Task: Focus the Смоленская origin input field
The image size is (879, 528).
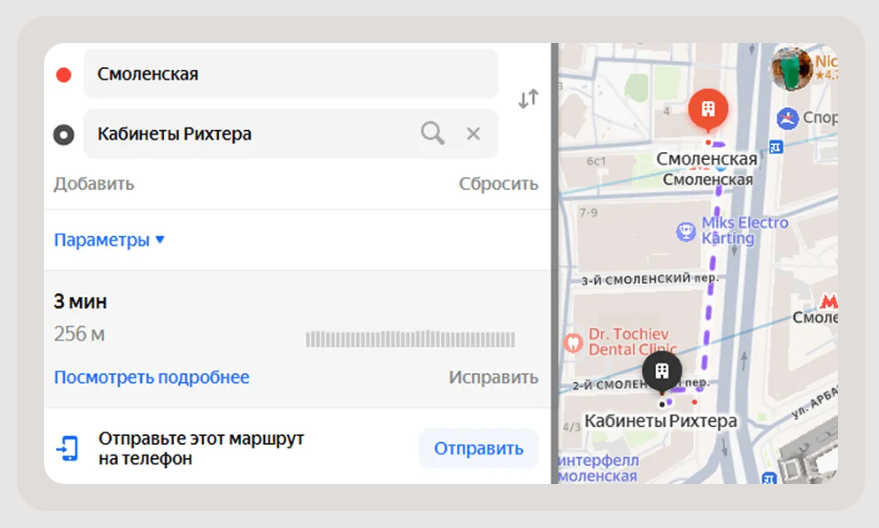Action: point(290,74)
